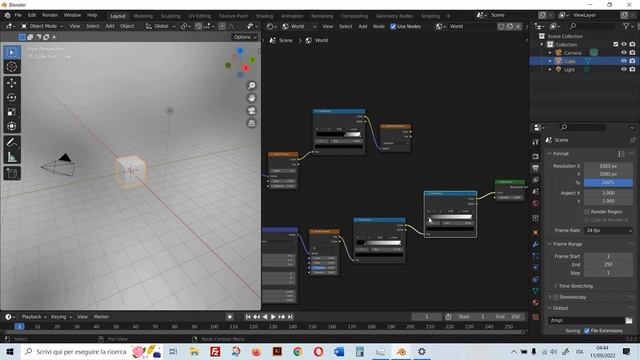Open the node editor World shader type dropdown
Screen dimensions: 640x360
tap(300, 27)
